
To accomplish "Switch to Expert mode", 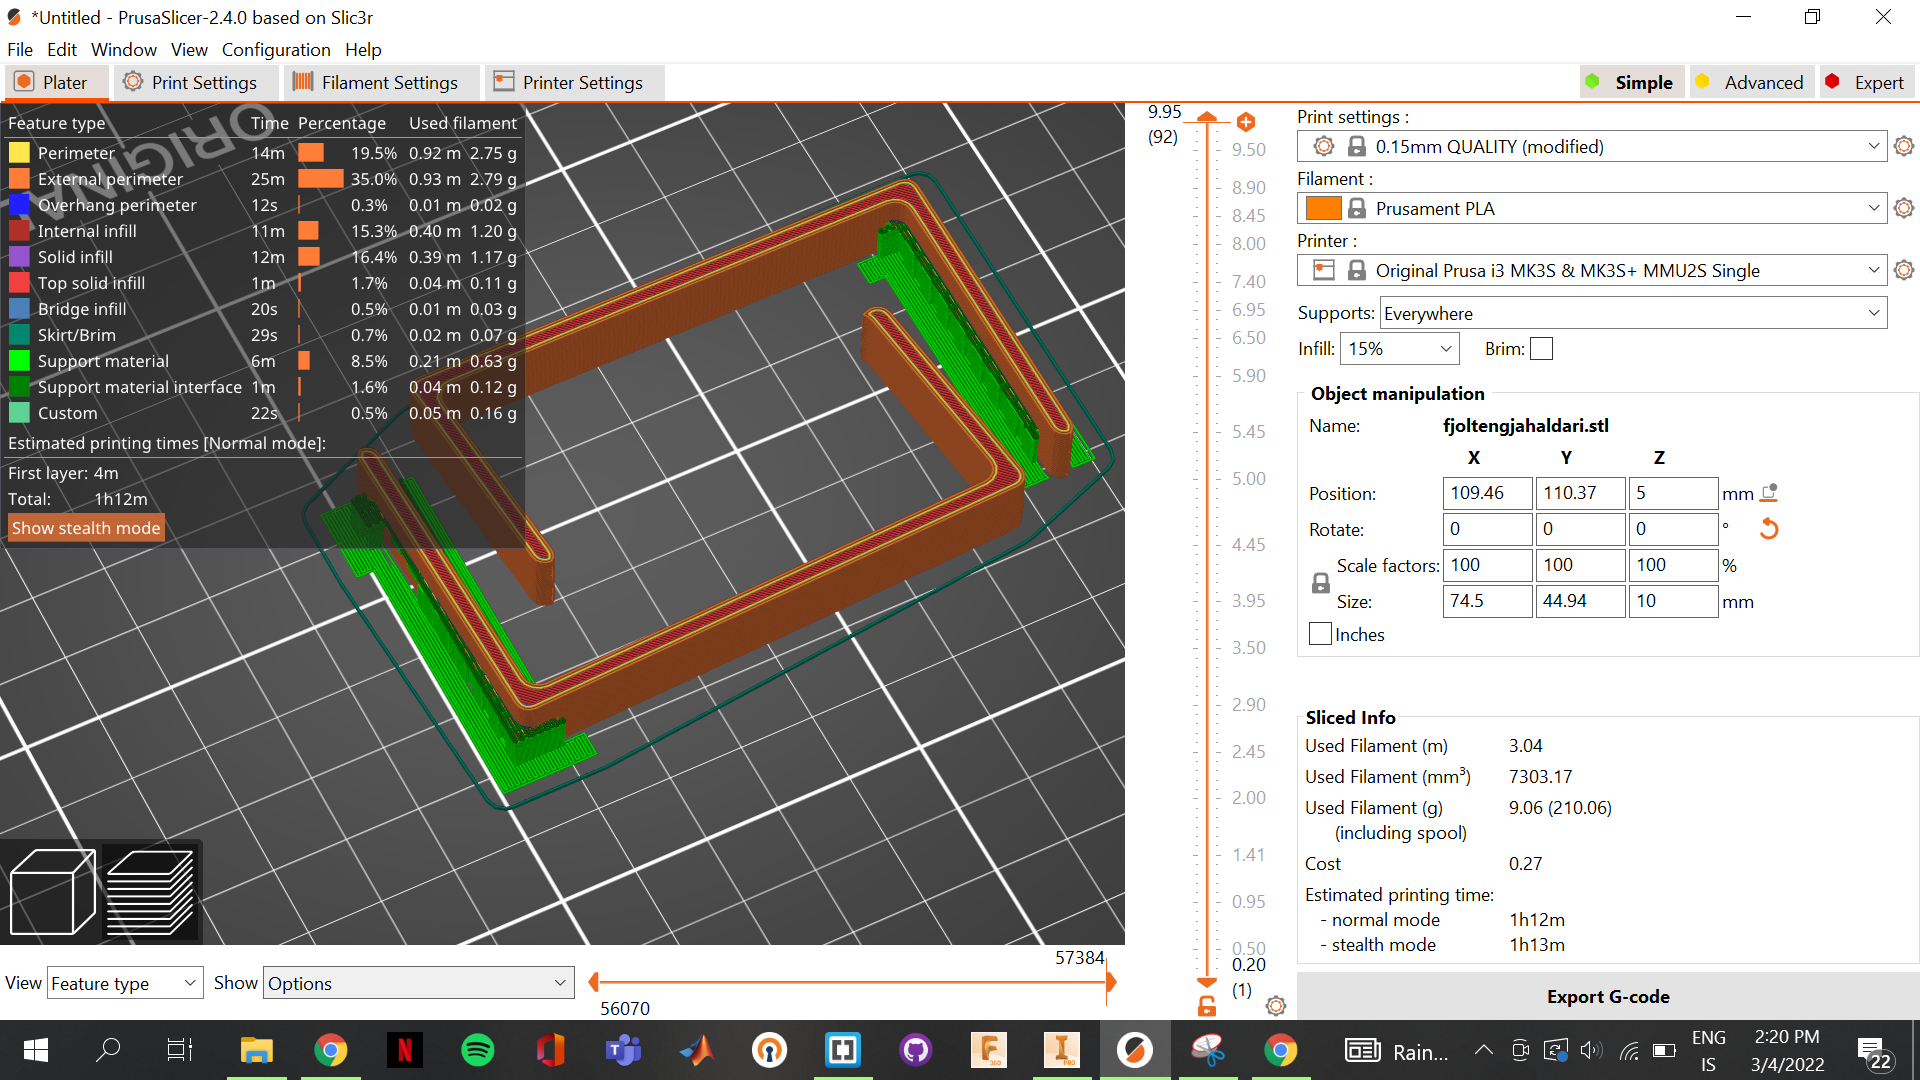I will pyautogui.click(x=1866, y=82).
